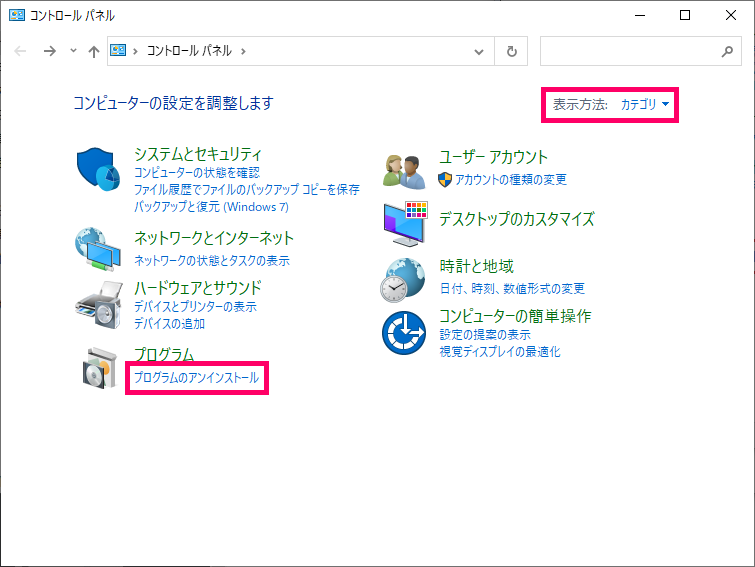Go up one level with the up arrow

(x=94, y=51)
